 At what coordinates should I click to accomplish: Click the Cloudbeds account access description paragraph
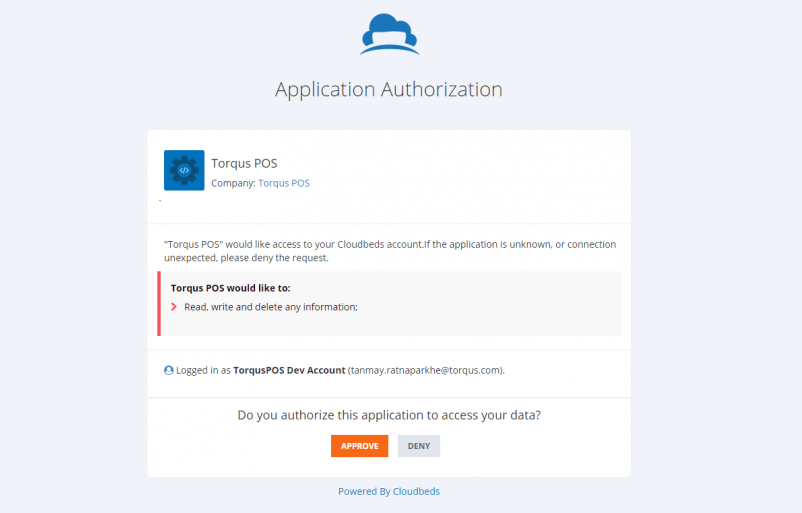390,251
